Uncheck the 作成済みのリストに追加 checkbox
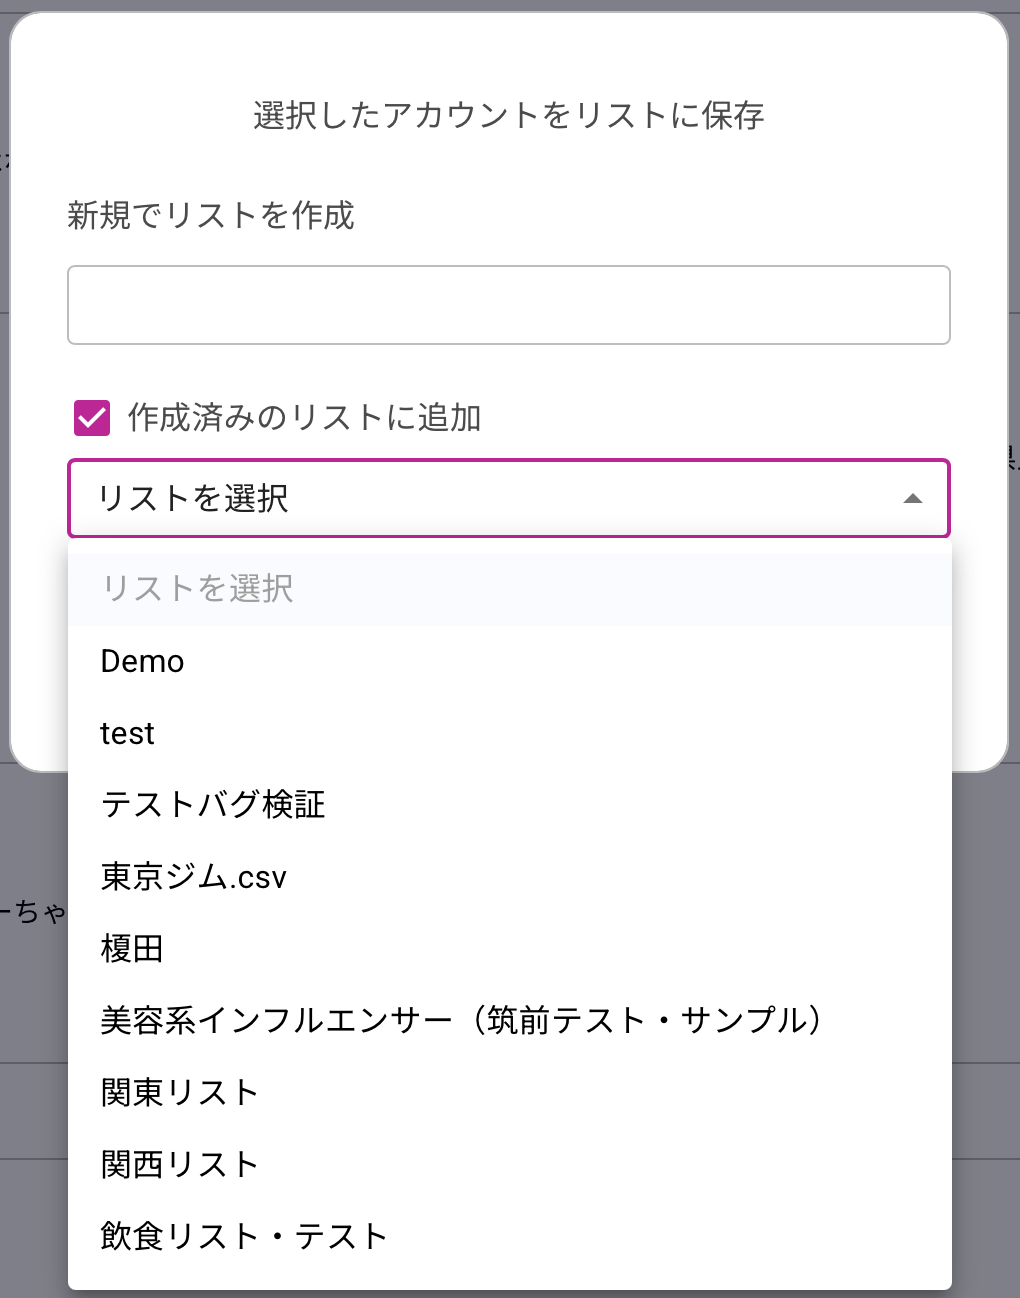This screenshot has width=1020, height=1298. 92,418
